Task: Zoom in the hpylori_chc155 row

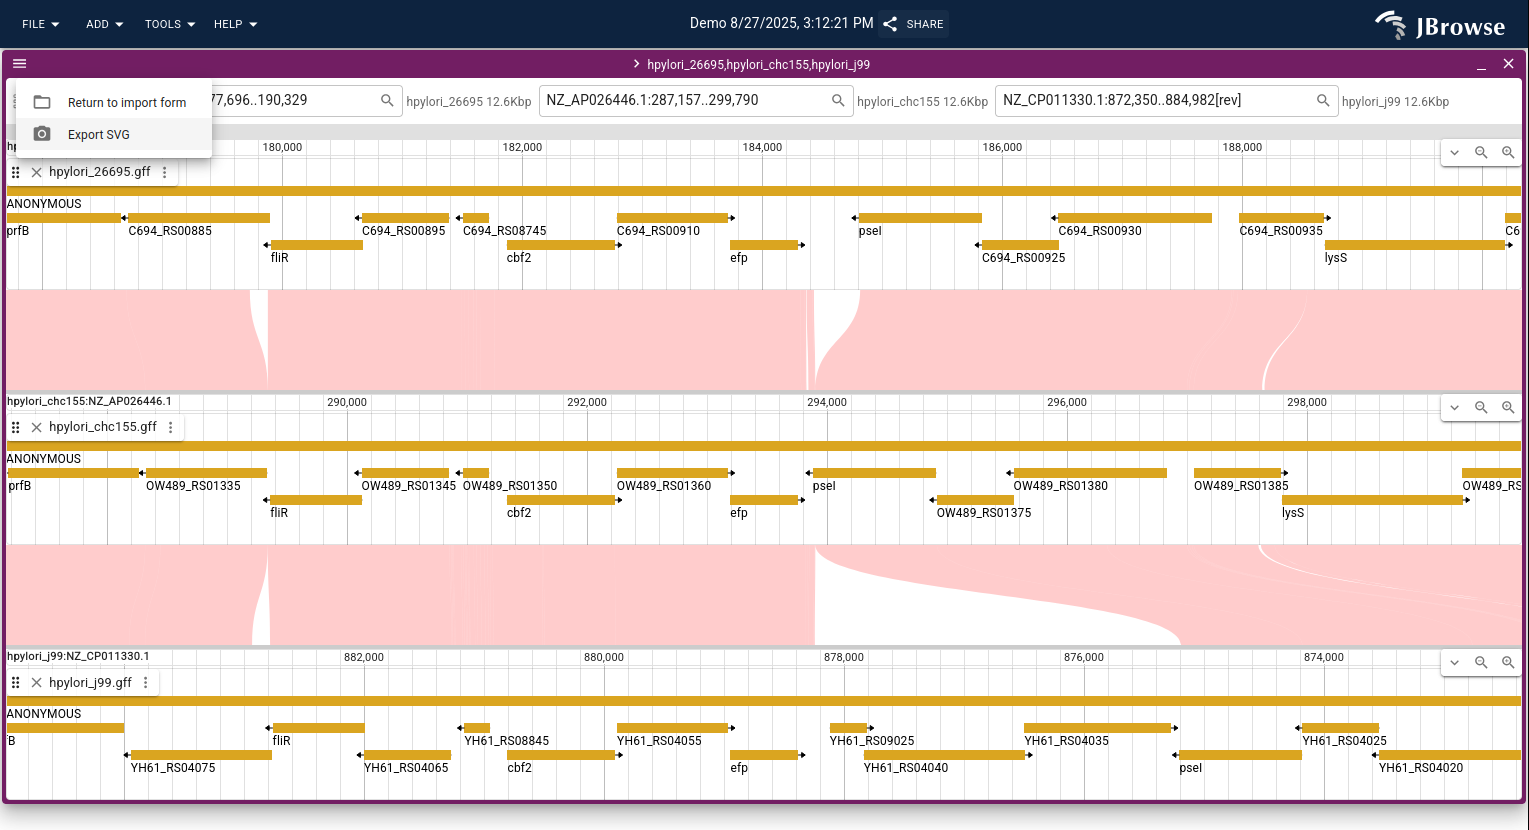Action: click(x=1508, y=408)
